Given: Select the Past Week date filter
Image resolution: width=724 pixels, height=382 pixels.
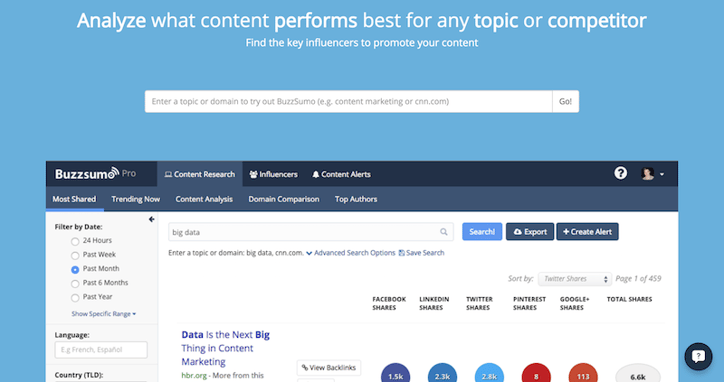Looking at the screenshot, I should click(x=75, y=255).
